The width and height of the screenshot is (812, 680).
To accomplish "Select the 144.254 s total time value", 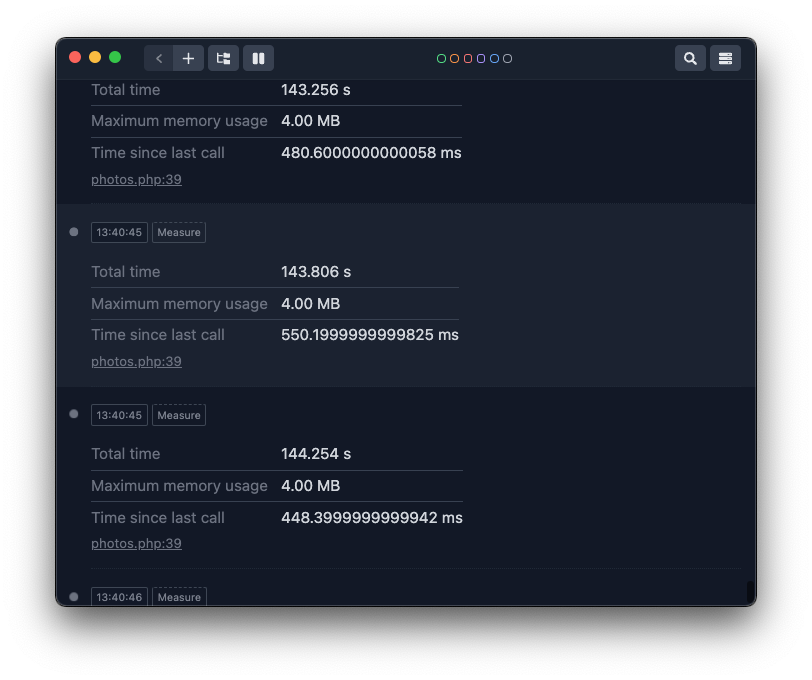I will [316, 454].
